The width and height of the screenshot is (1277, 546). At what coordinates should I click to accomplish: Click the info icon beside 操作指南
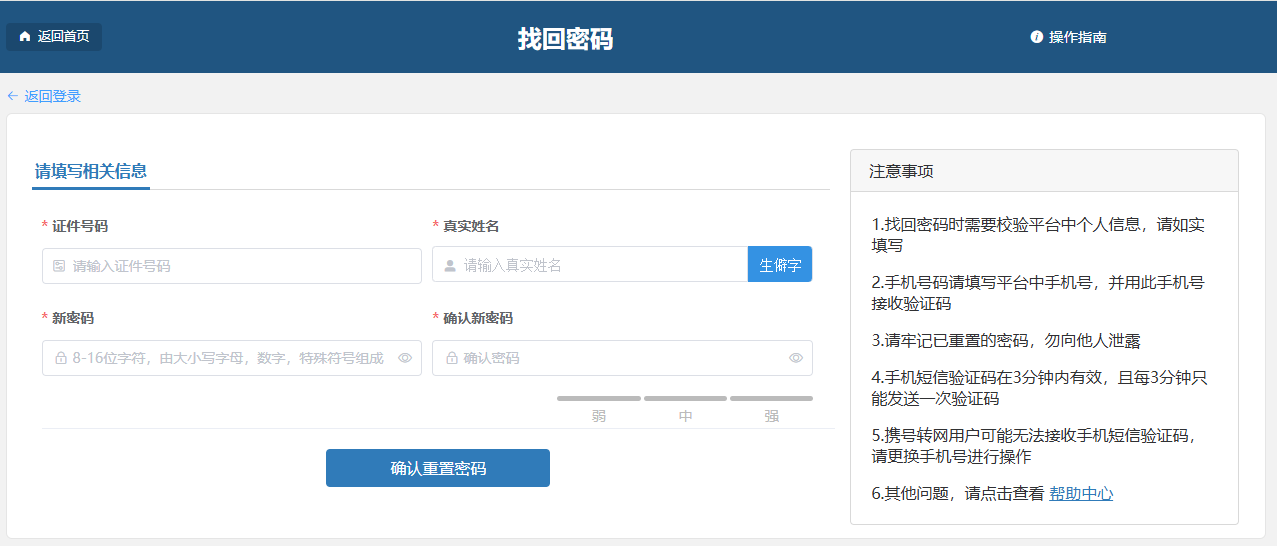(1037, 37)
